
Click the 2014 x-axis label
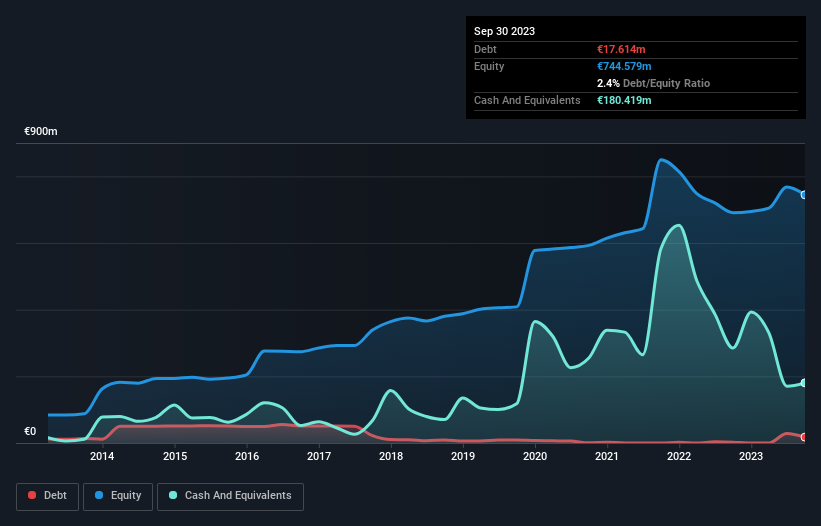[x=102, y=456]
